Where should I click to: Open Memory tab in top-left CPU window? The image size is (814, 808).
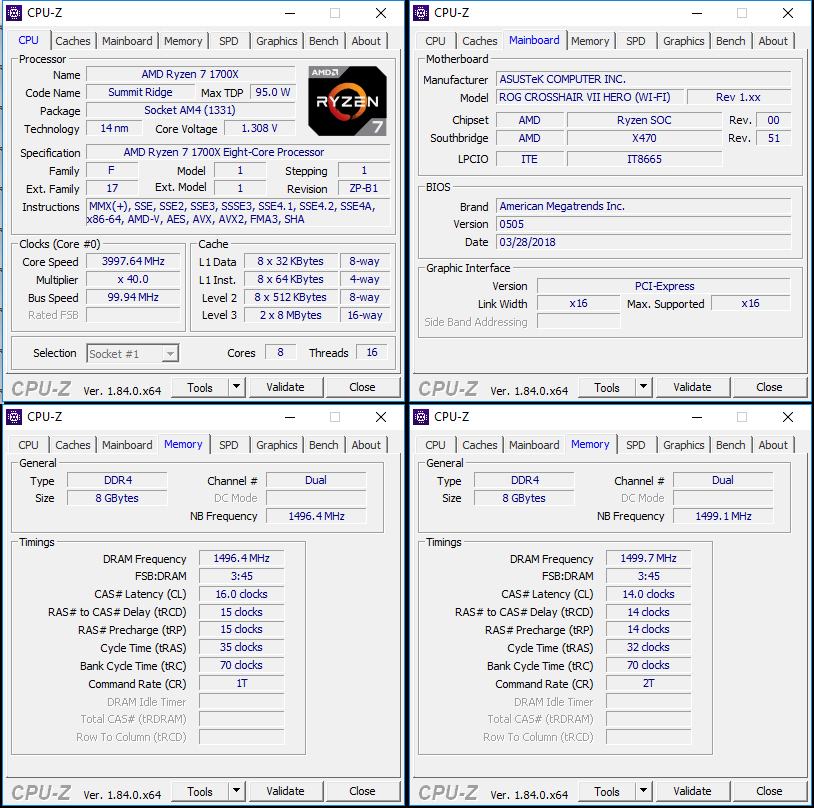[x=183, y=41]
